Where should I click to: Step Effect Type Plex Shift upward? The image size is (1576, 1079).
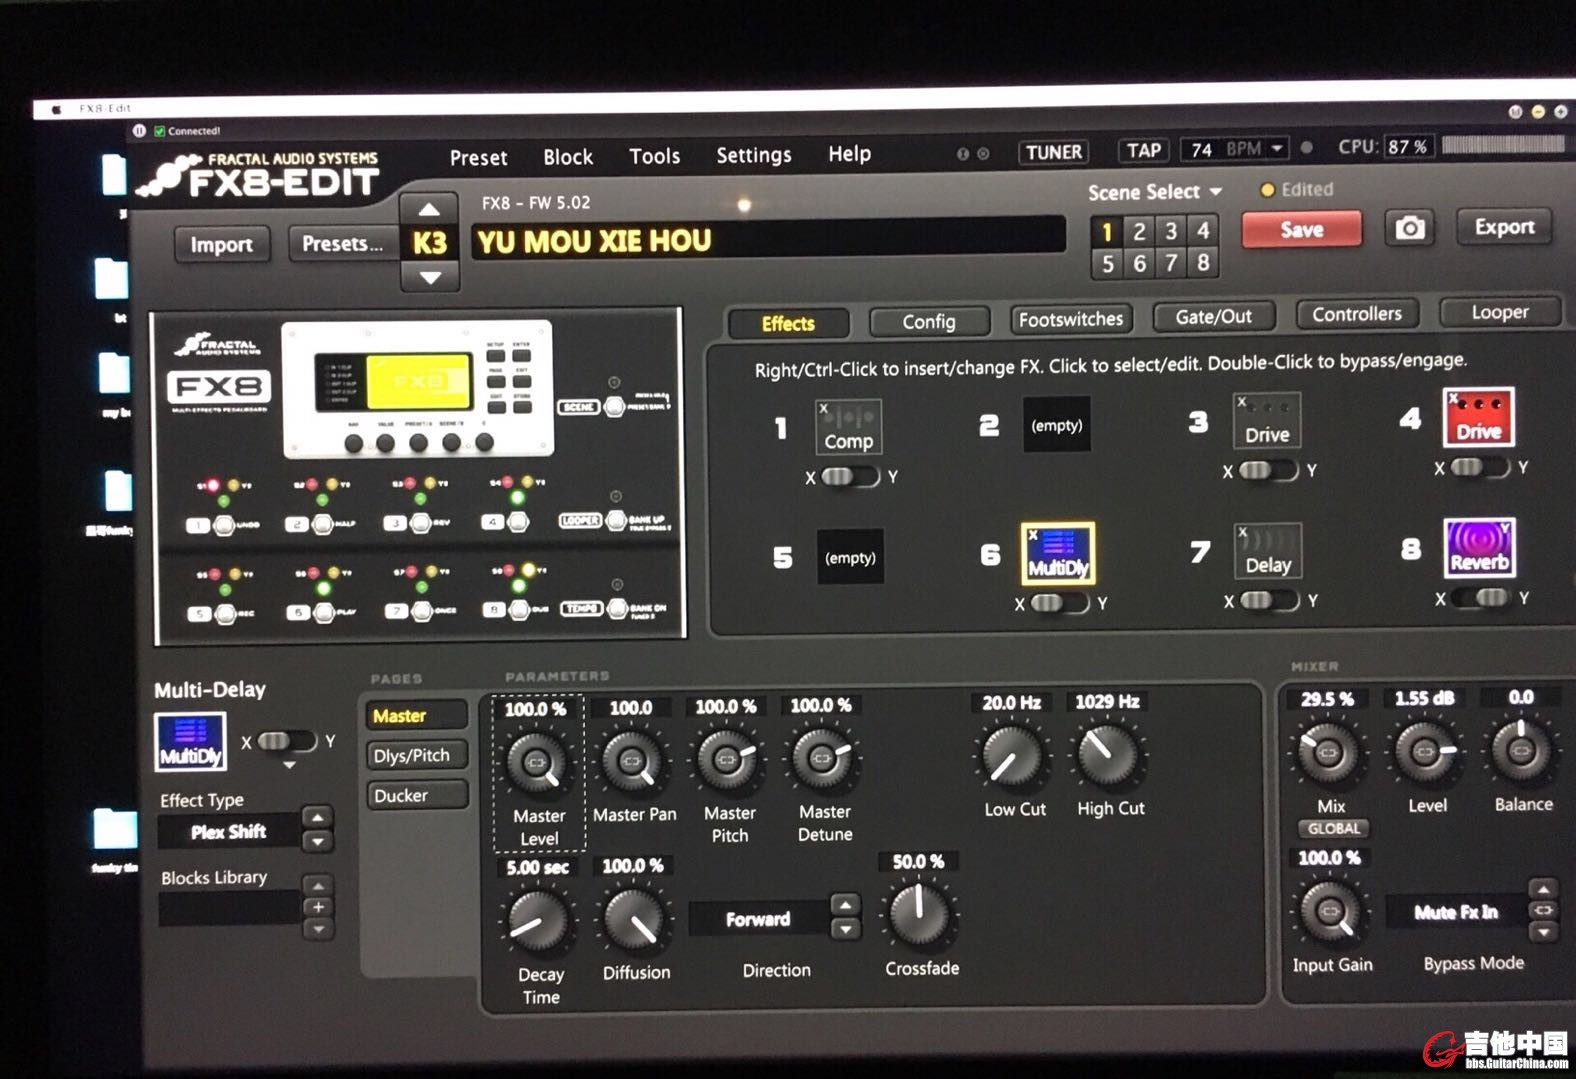point(317,818)
